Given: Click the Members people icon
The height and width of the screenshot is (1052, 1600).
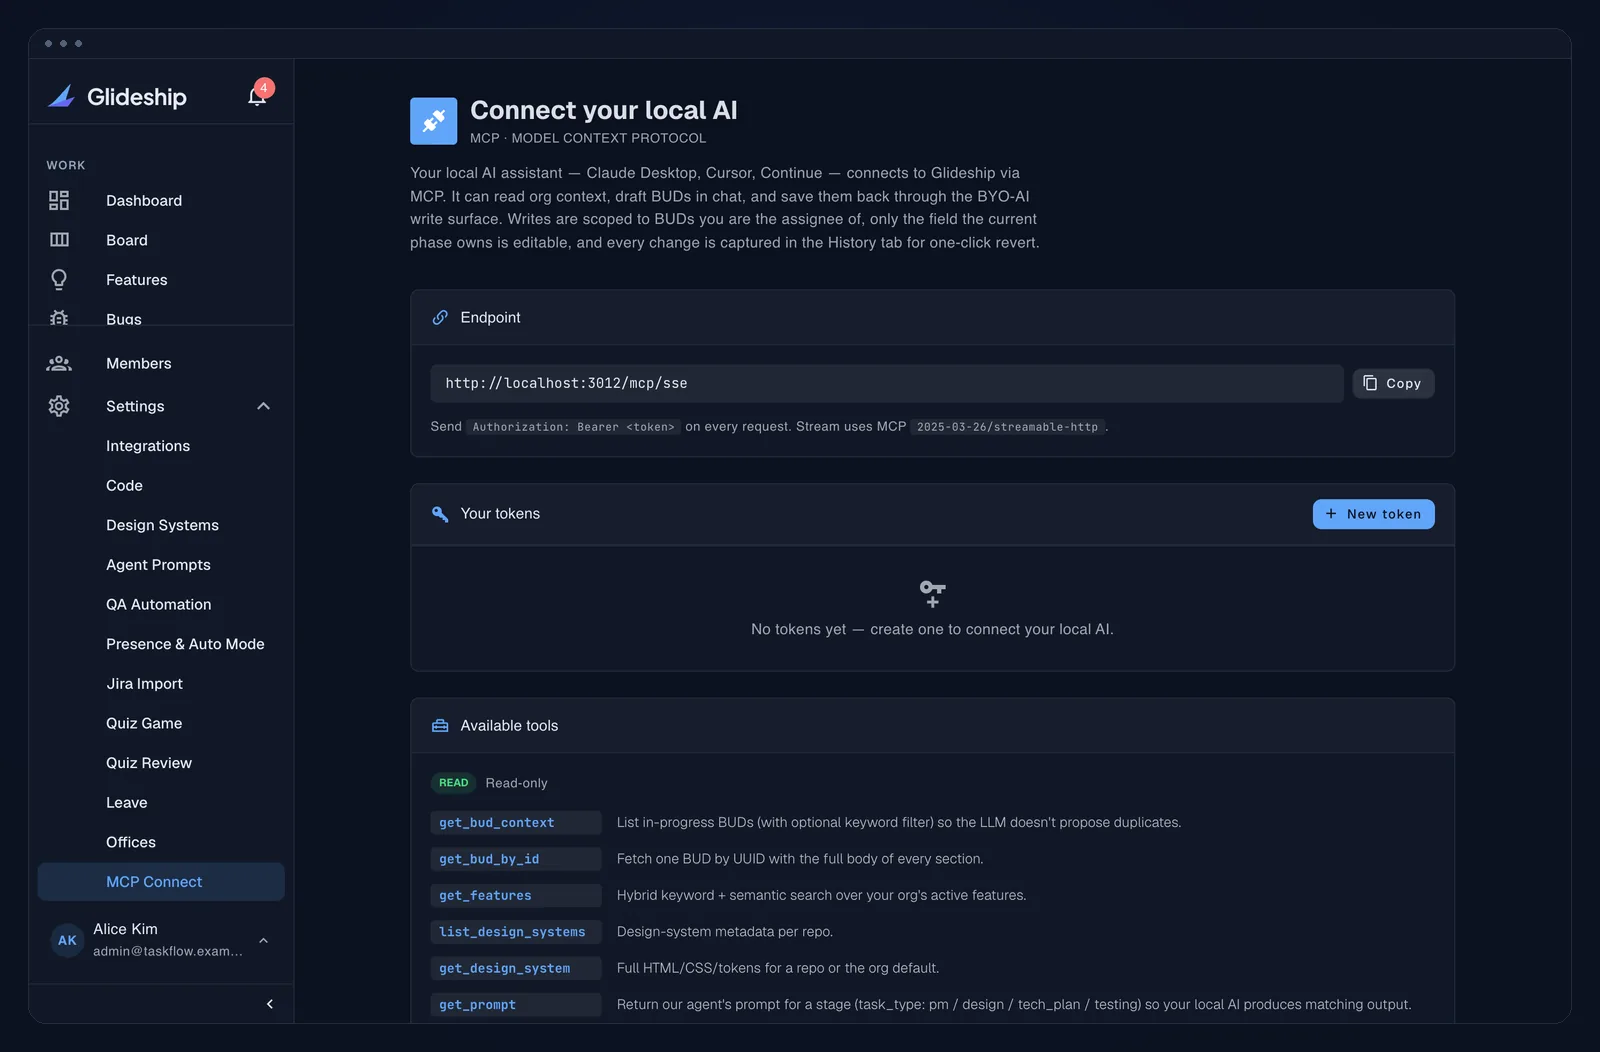Looking at the screenshot, I should point(59,363).
